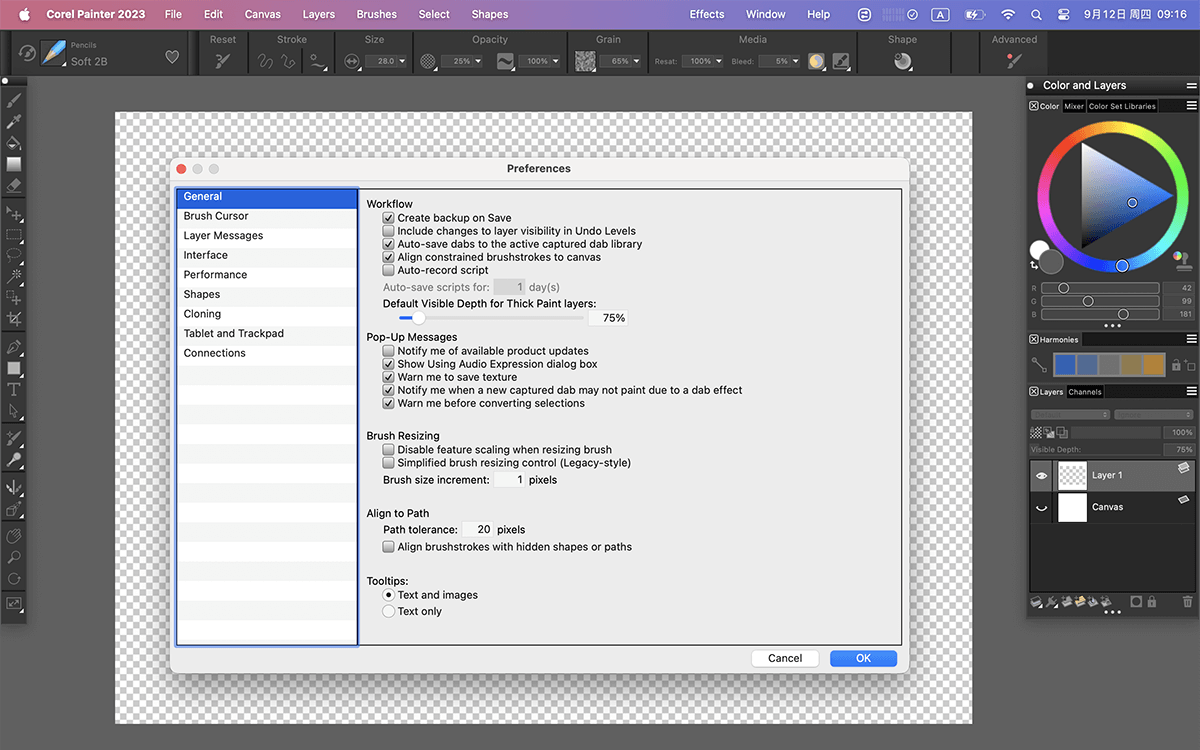The width and height of the screenshot is (1200, 750).
Task: Select Tablet and Trackpad preferences category
Action: [x=267, y=333]
